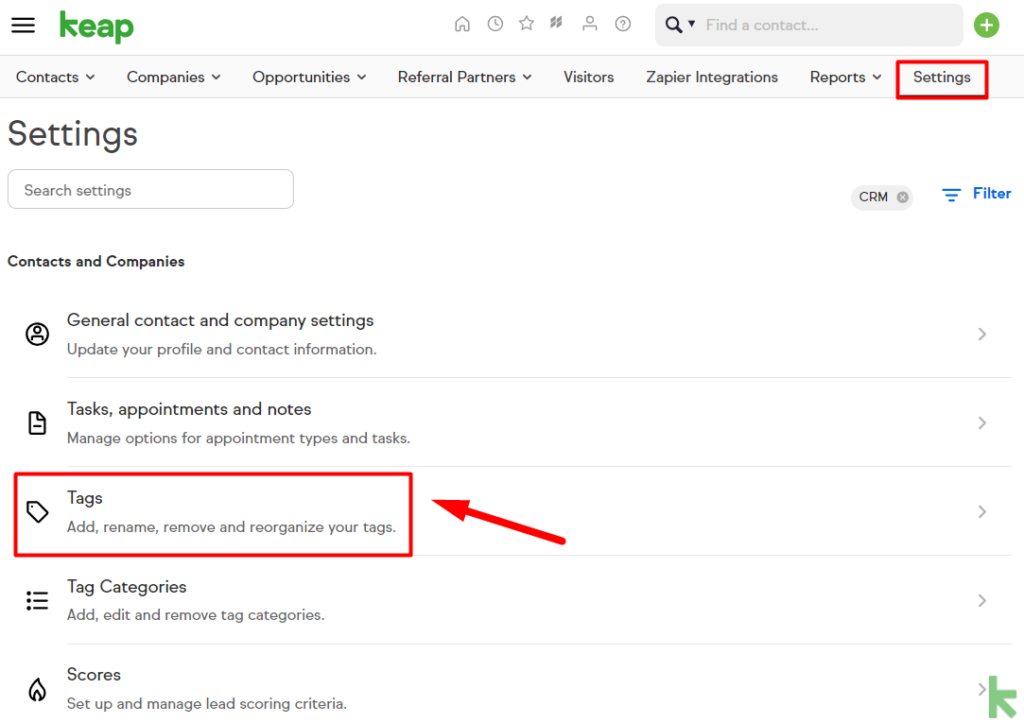Image resolution: width=1024 pixels, height=723 pixels.
Task: Click the Contacts and Companies heading
Action: [96, 261]
